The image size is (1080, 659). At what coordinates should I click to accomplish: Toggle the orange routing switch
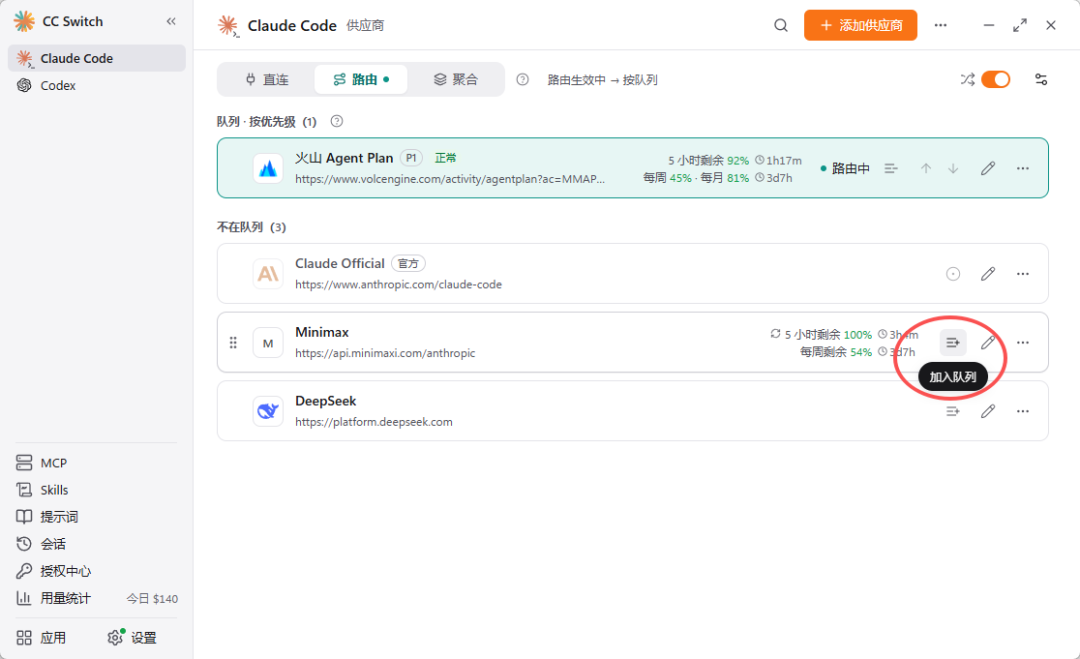click(996, 80)
